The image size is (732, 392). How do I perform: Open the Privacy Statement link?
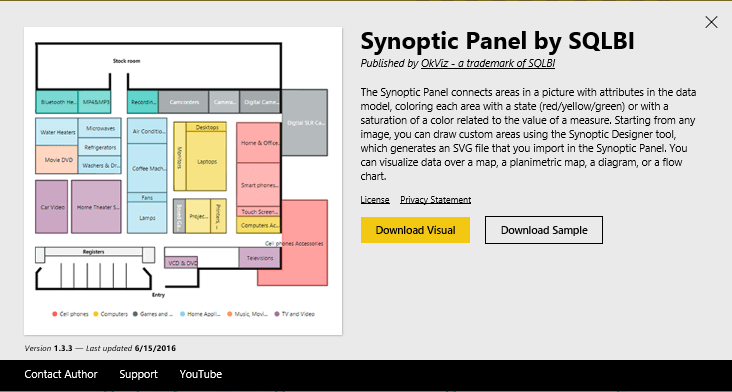pos(436,200)
